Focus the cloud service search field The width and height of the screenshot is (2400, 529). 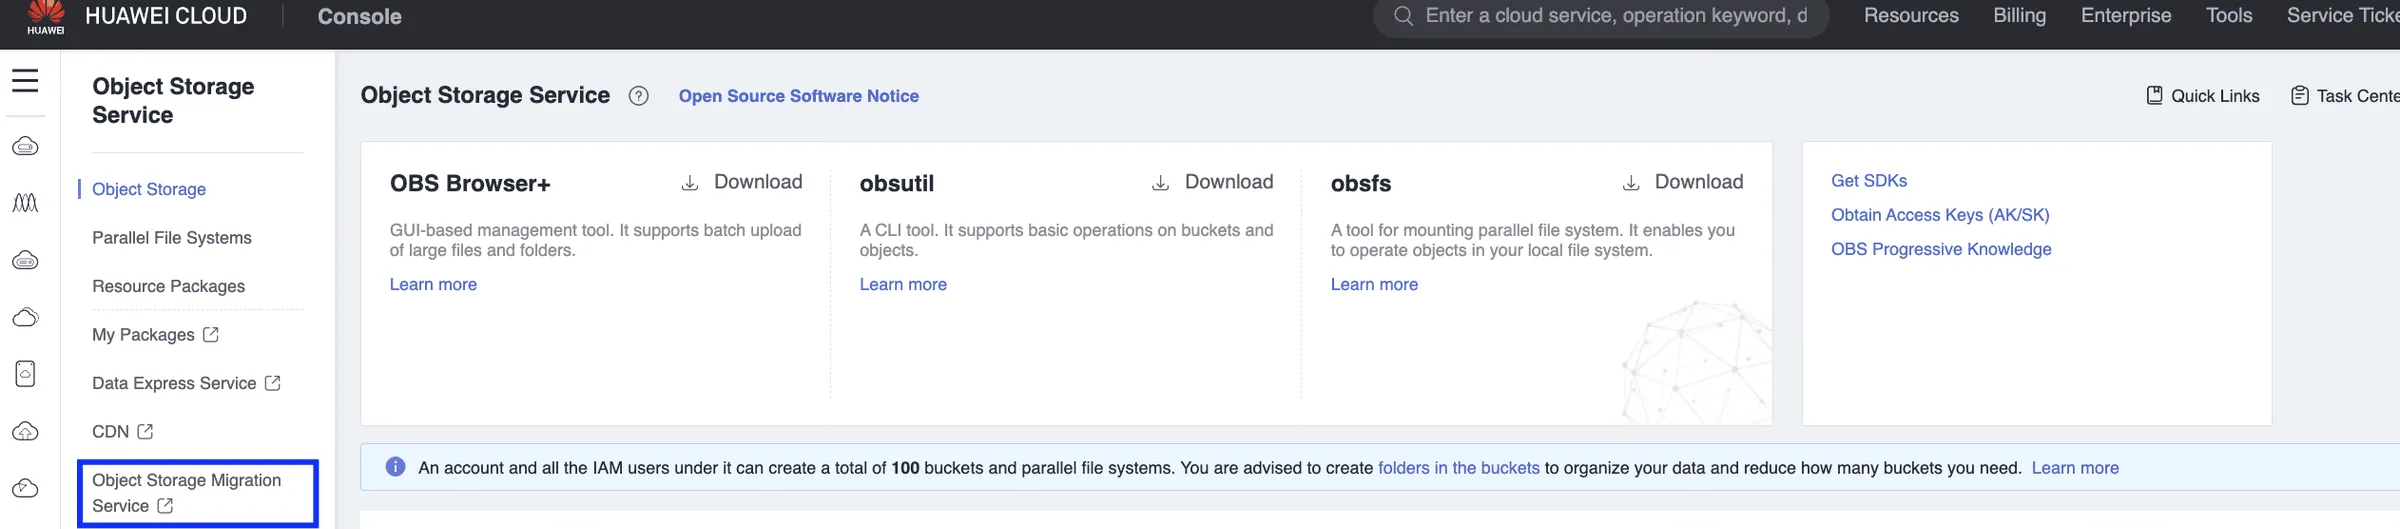coord(1615,16)
